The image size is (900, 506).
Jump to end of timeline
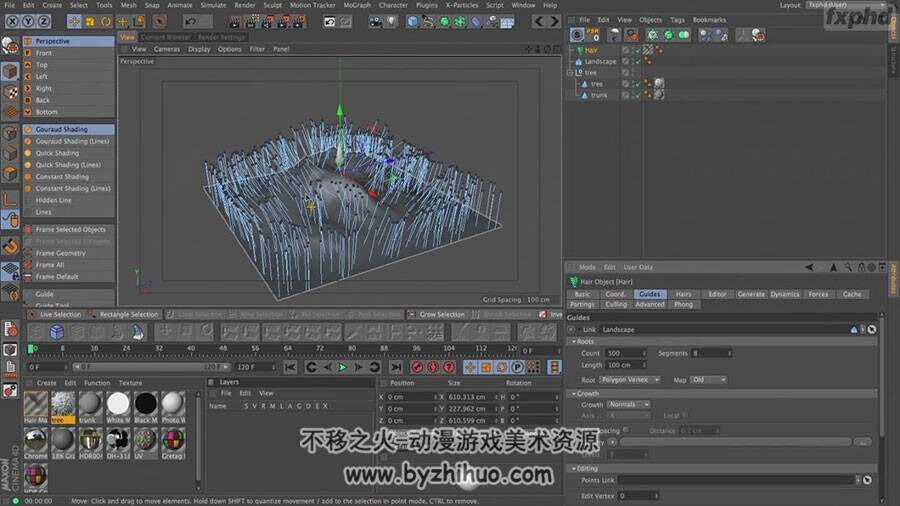396,367
